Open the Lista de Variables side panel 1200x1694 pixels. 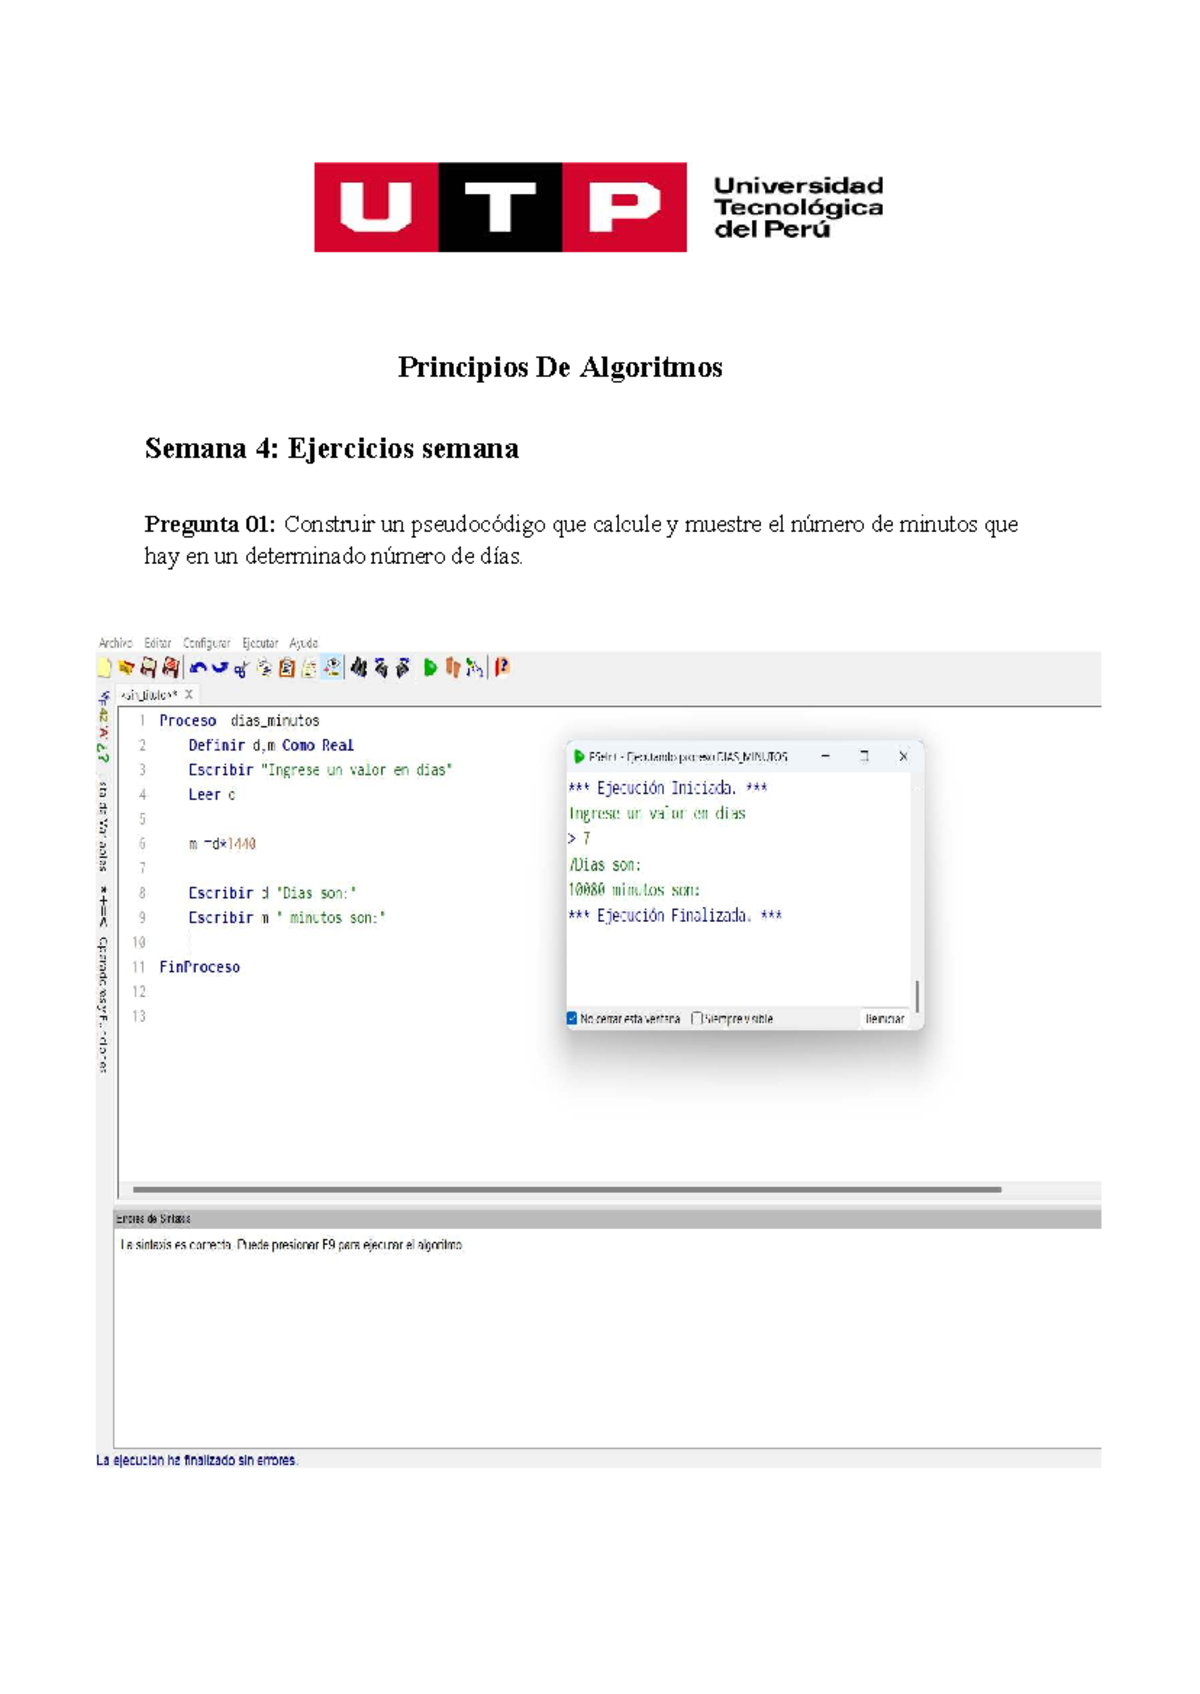pyautogui.click(x=103, y=826)
